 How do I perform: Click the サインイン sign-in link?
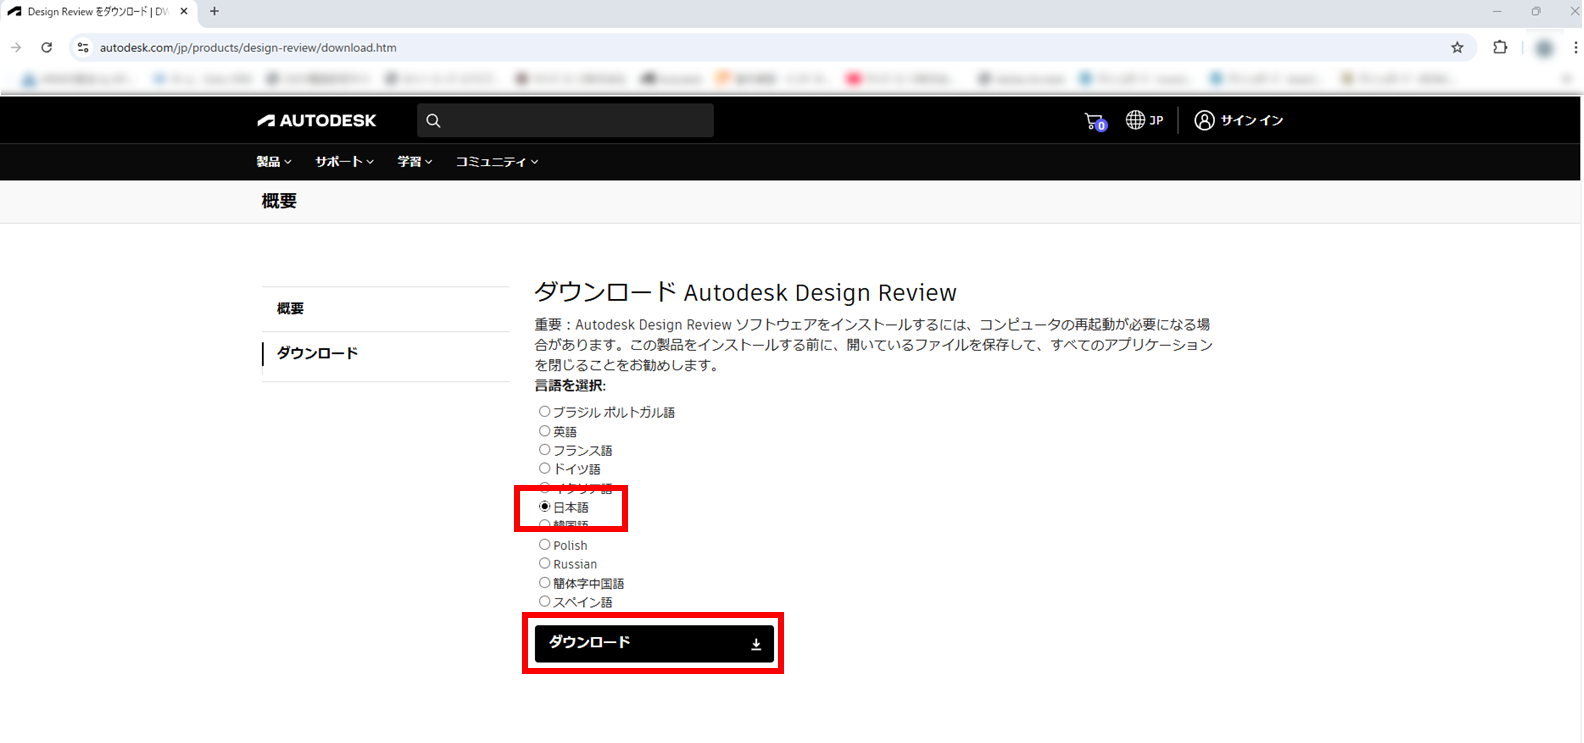point(1239,120)
